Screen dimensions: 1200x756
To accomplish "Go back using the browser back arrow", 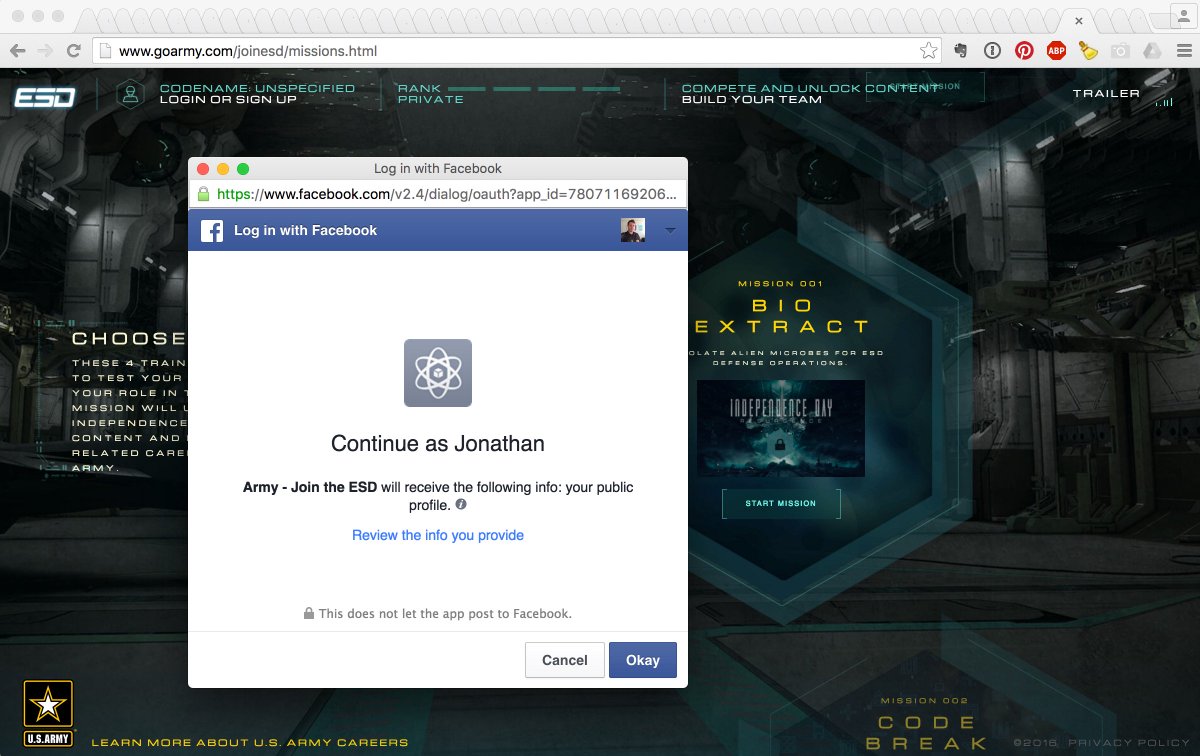I will (18, 50).
